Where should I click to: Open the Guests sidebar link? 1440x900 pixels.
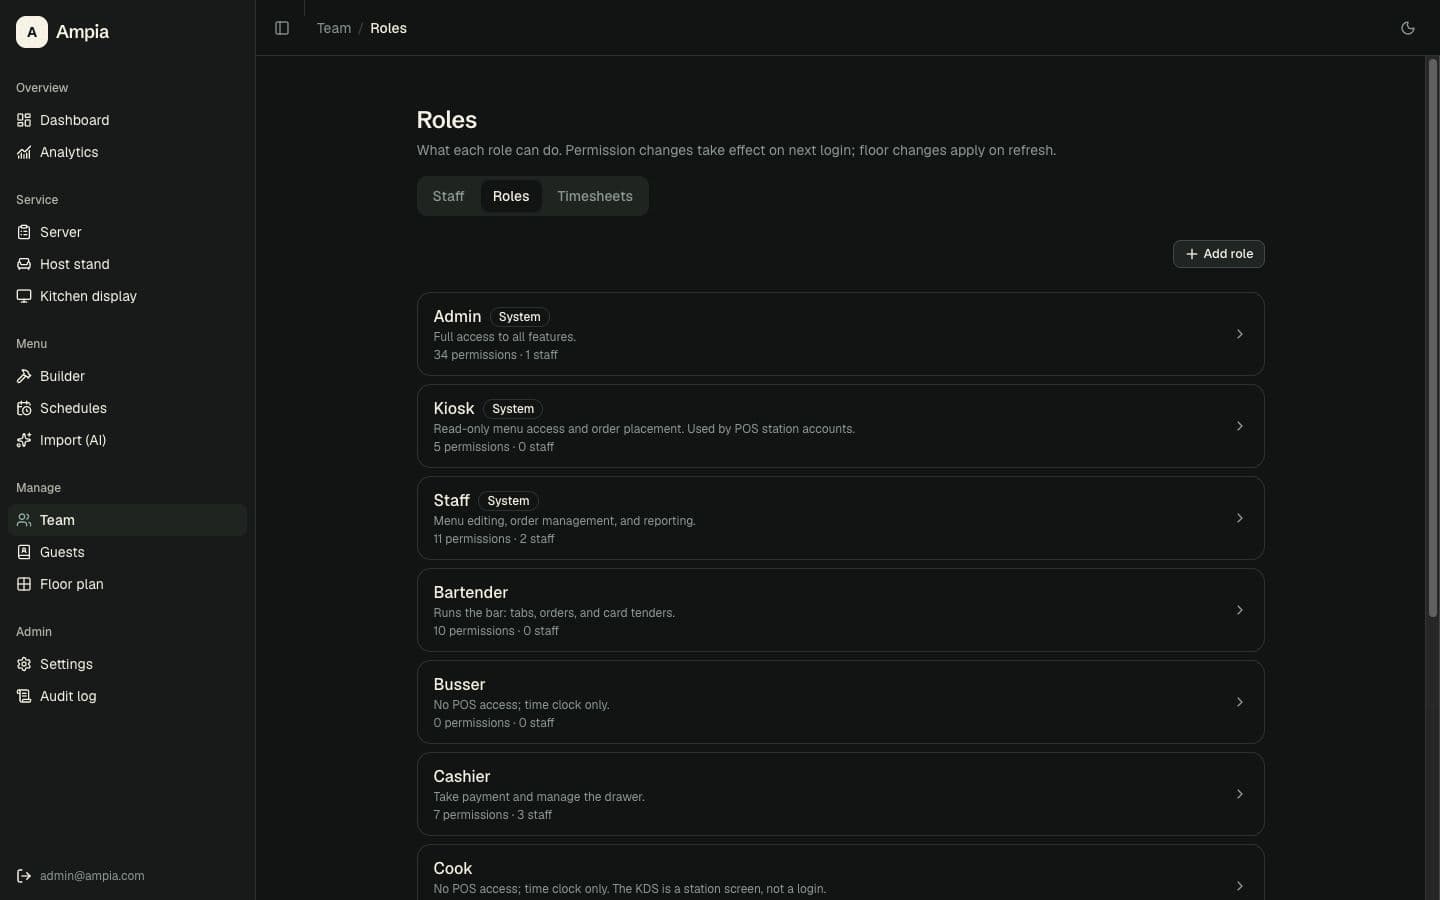(x=127, y=552)
